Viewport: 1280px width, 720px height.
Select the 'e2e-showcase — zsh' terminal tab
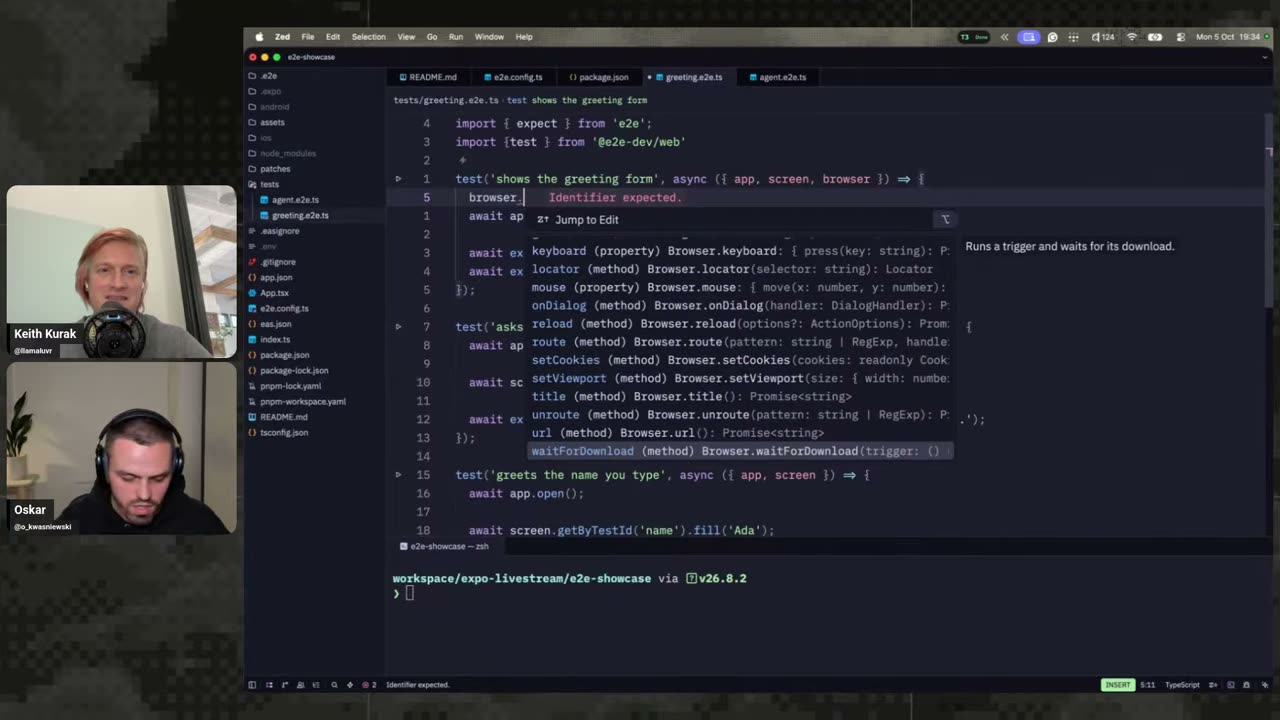(444, 546)
